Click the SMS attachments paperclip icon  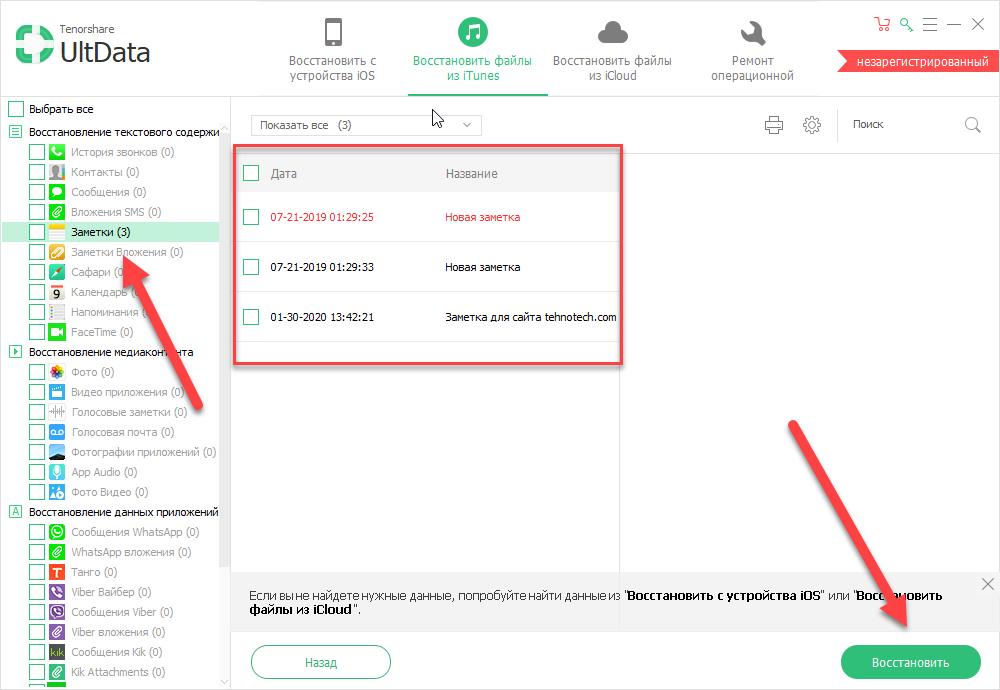(x=57, y=212)
